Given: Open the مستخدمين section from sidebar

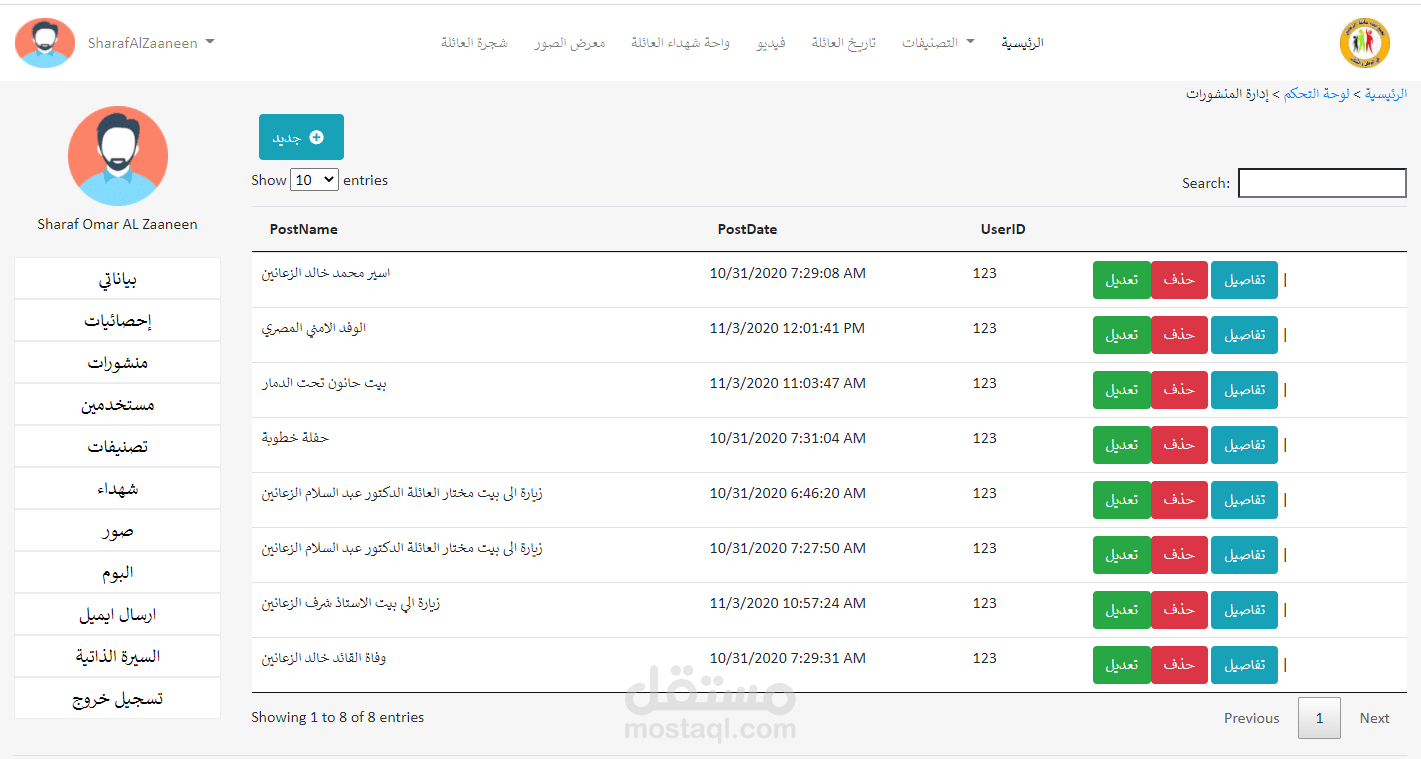Looking at the screenshot, I should pos(117,404).
